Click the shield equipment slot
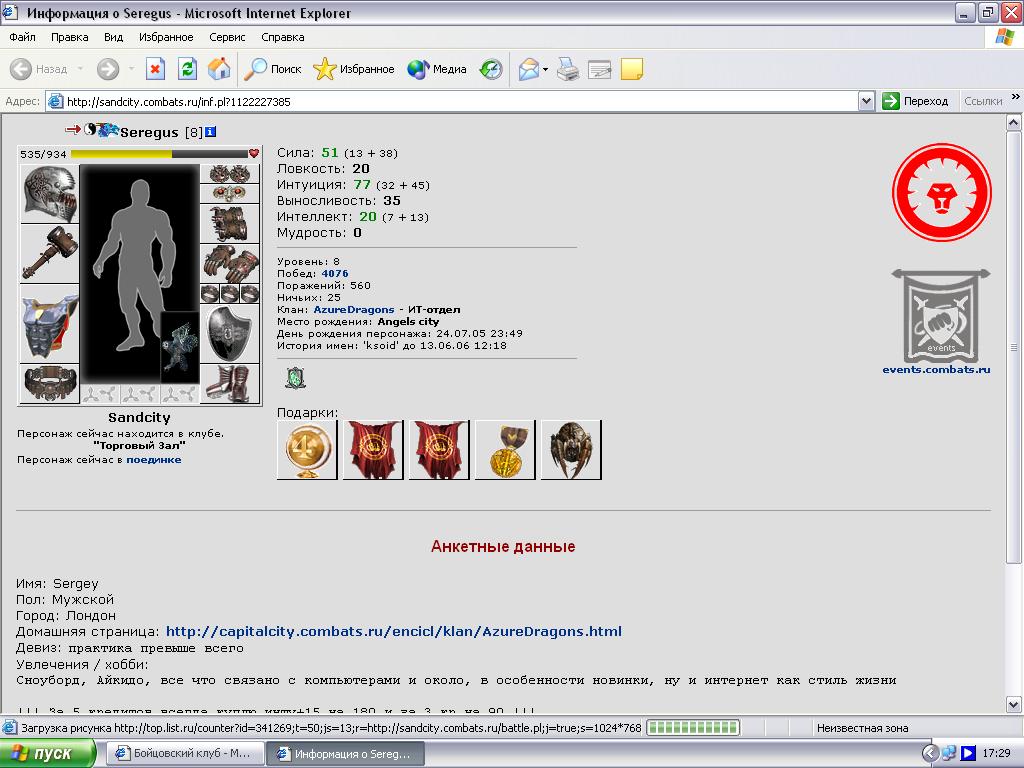1024x768 pixels. (229, 333)
